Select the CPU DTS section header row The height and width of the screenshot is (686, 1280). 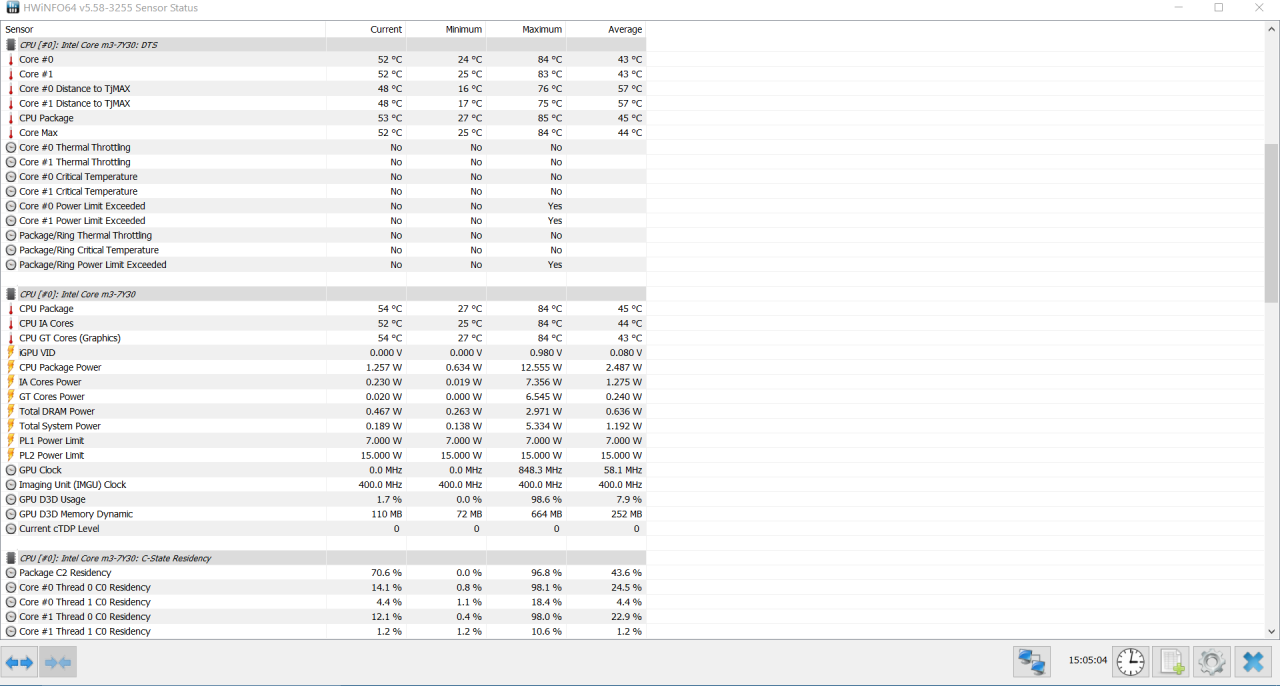coord(323,45)
